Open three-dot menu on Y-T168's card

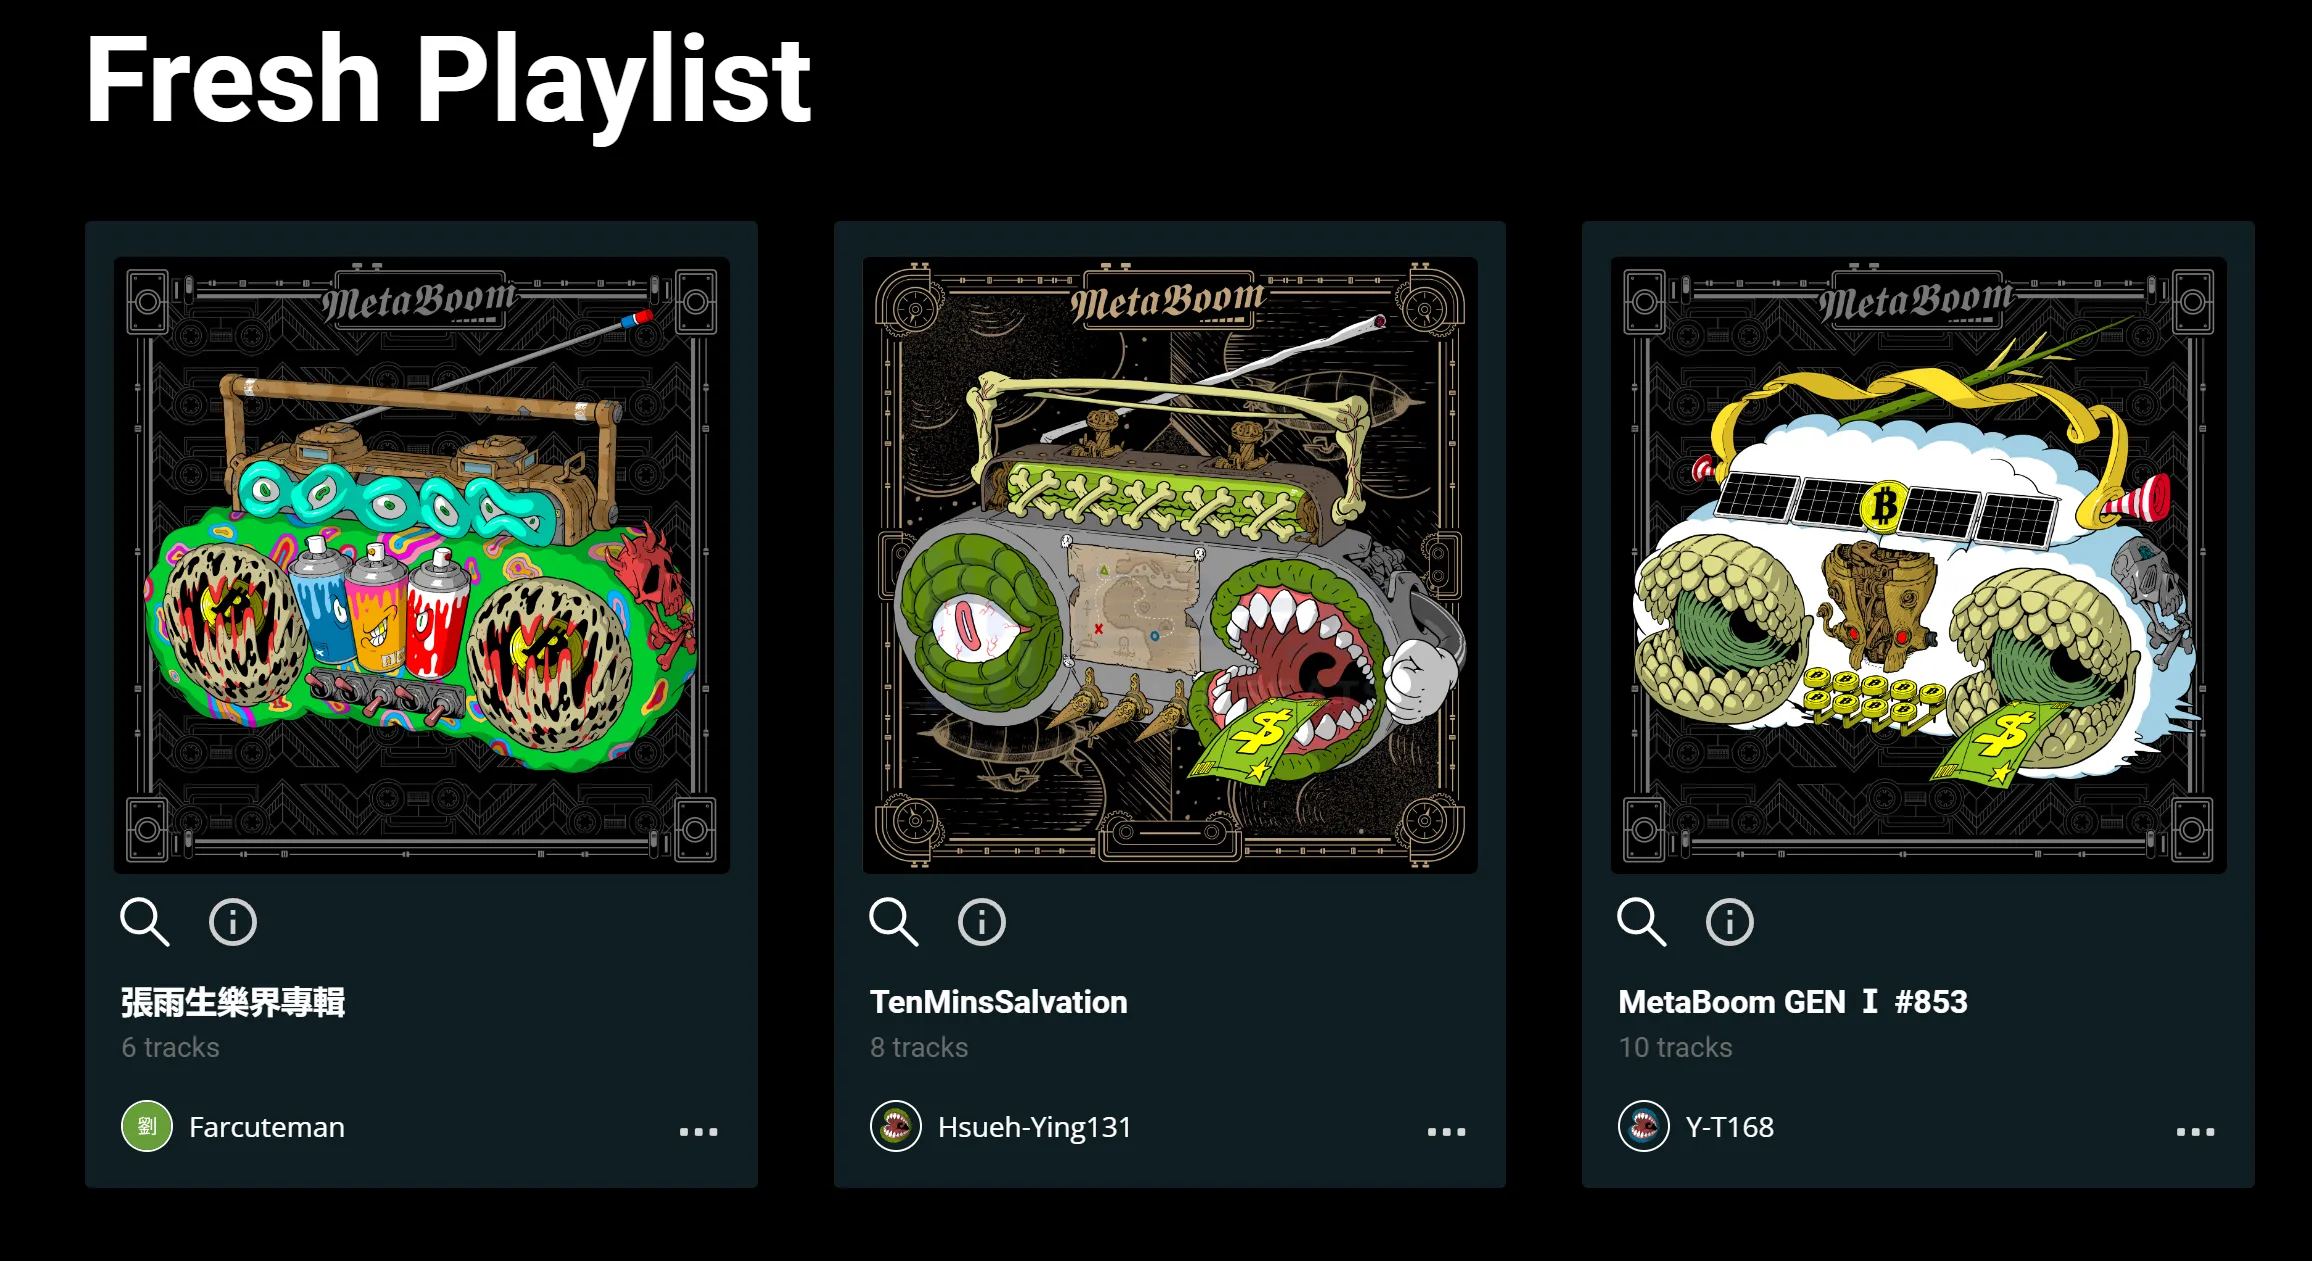coord(2196,1132)
